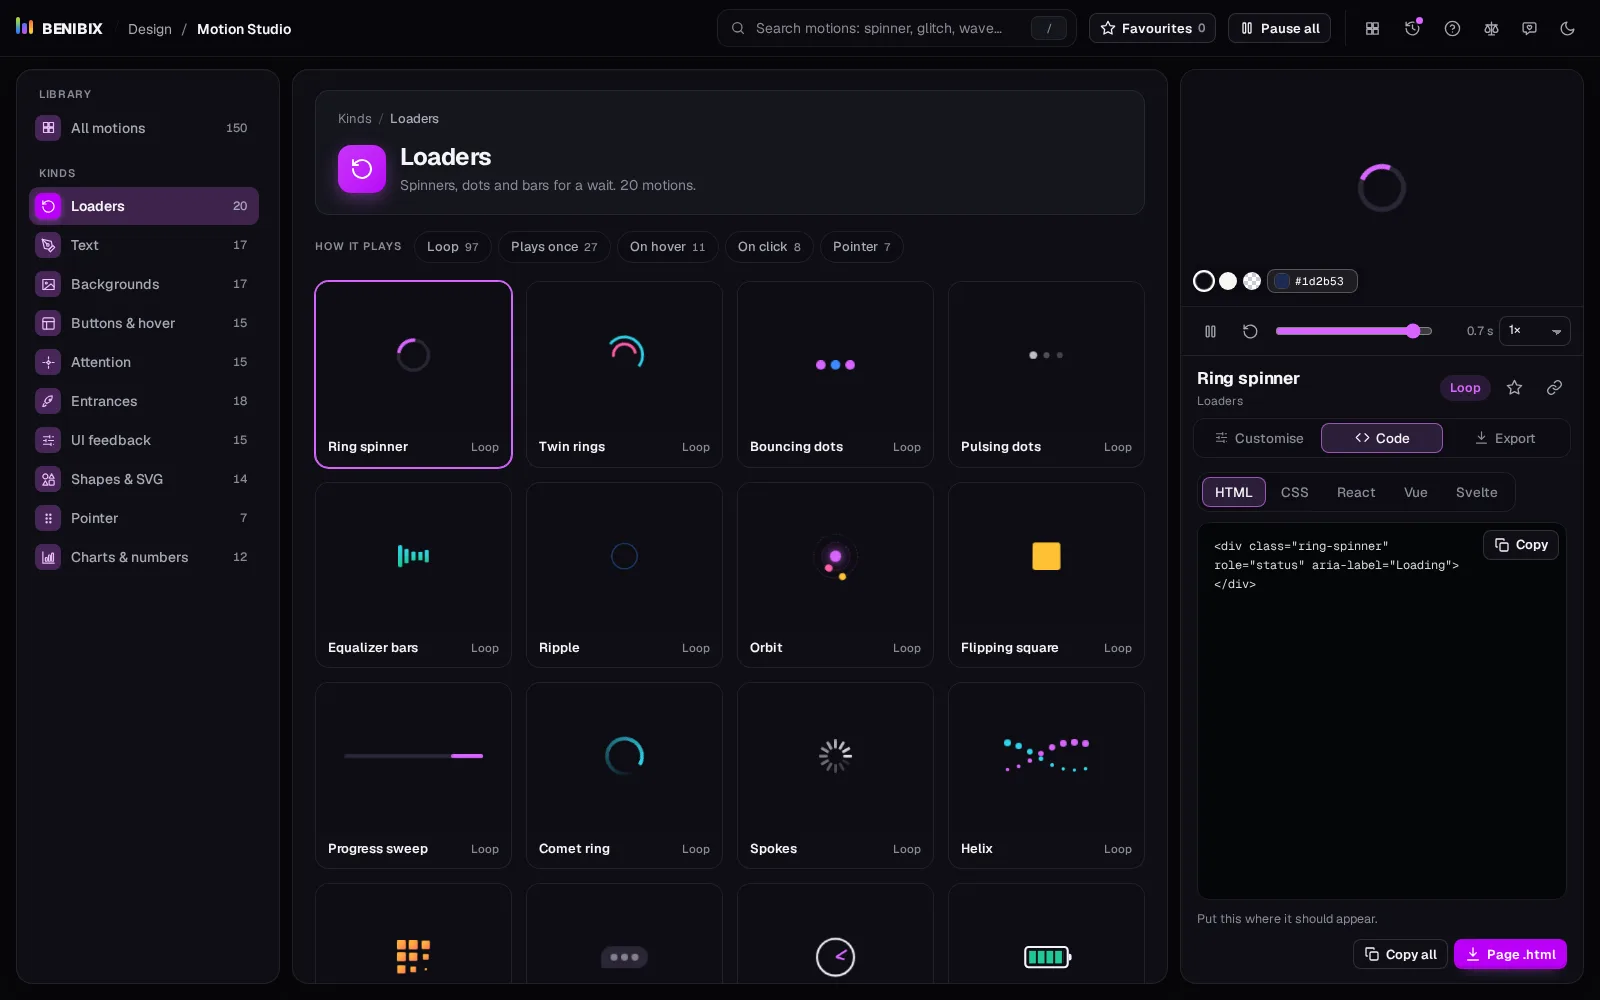Open the #1d2b53 custom colour swatch
1600x1000 pixels.
pos(1312,281)
